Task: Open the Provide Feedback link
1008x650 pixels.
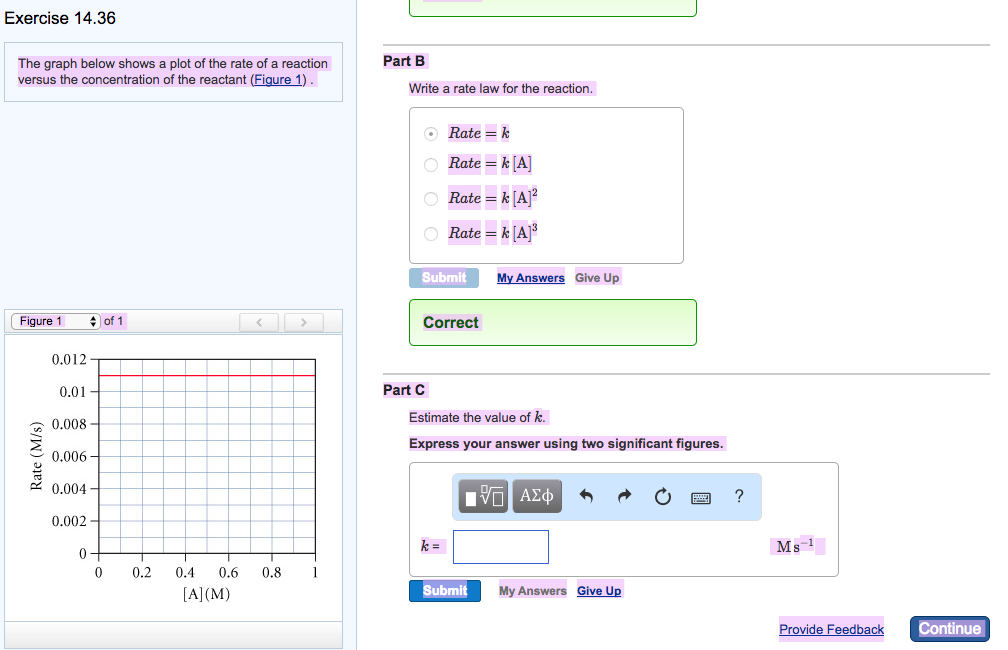Action: click(831, 630)
